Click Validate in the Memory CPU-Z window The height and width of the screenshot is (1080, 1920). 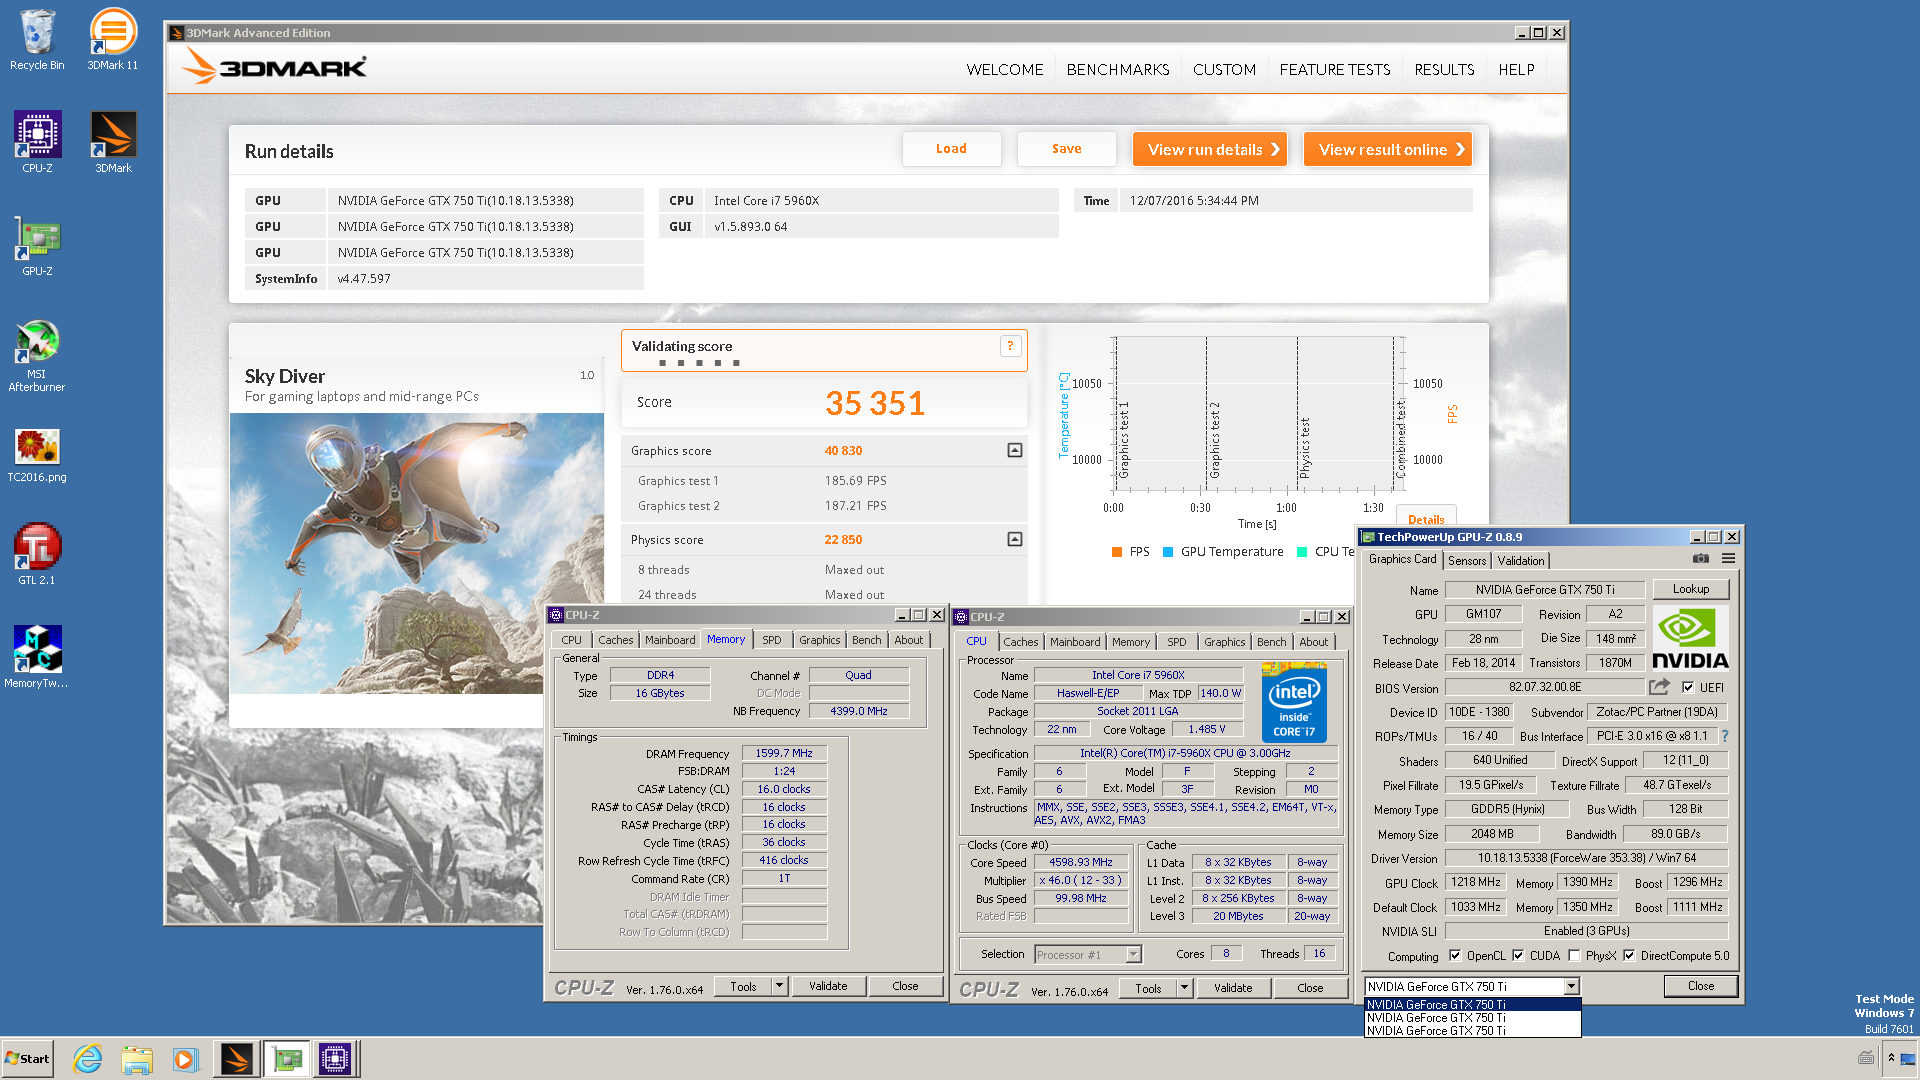point(828,986)
